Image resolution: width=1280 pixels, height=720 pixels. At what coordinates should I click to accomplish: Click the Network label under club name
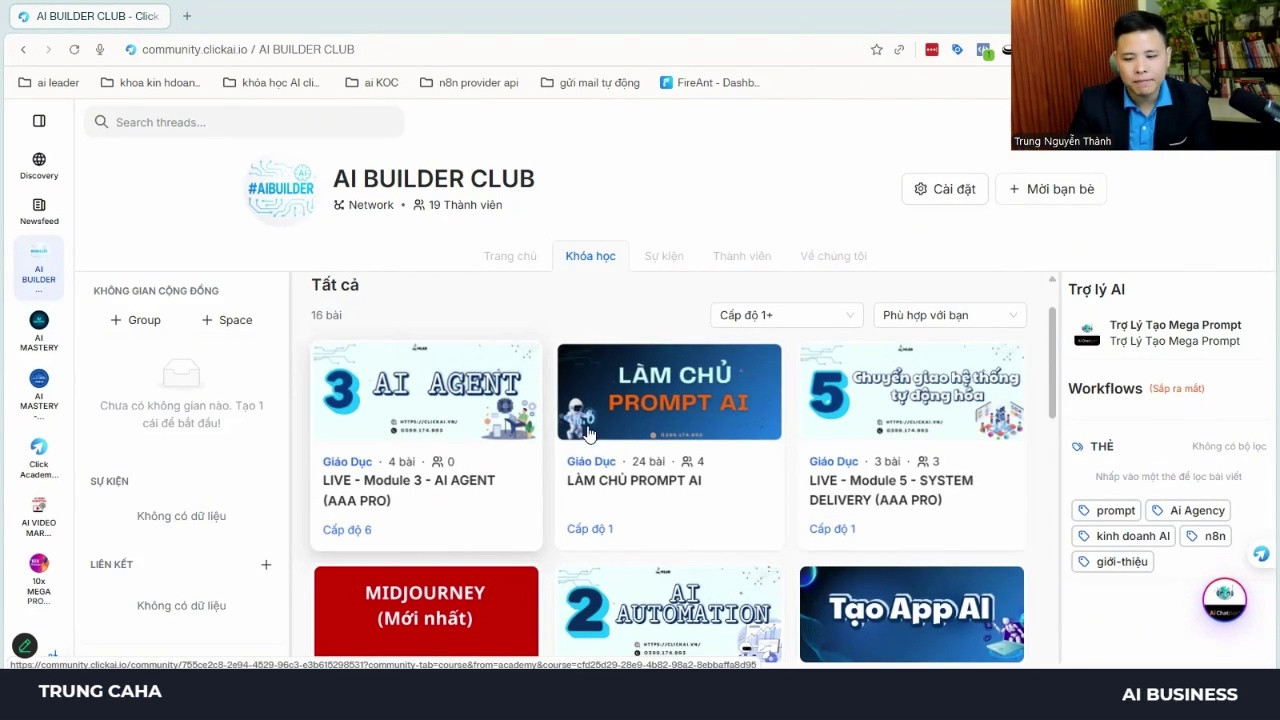364,205
